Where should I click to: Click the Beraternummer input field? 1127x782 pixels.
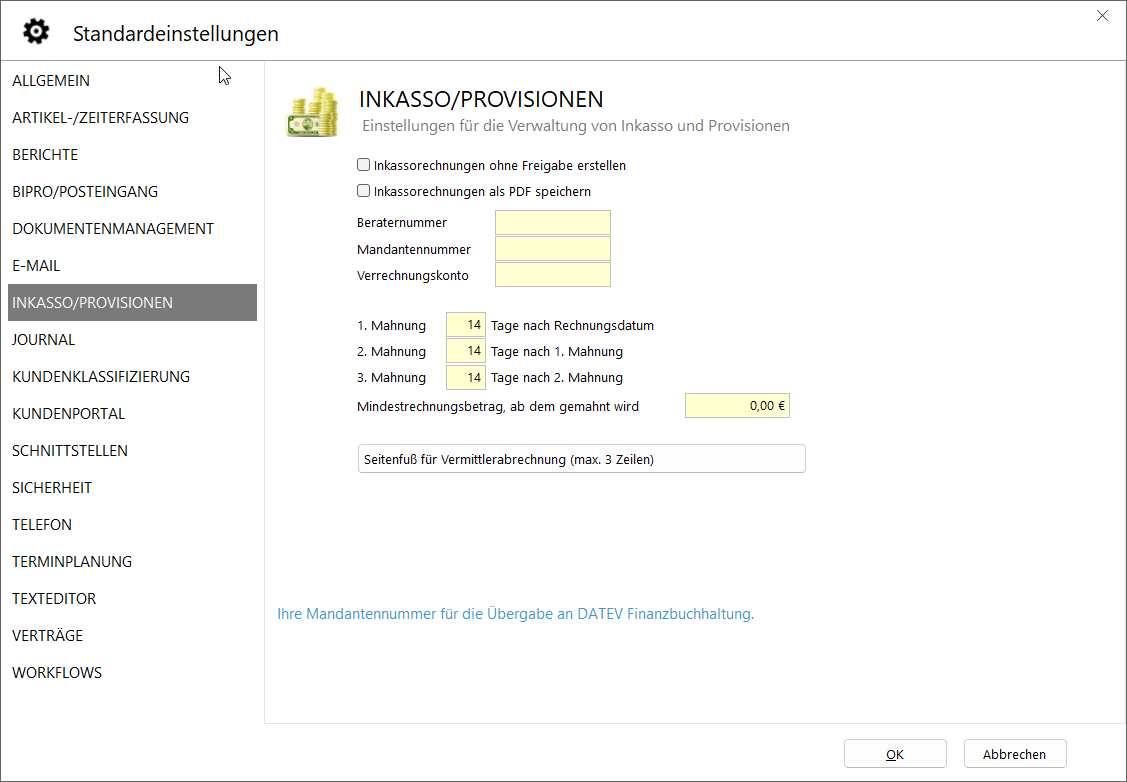click(x=552, y=223)
